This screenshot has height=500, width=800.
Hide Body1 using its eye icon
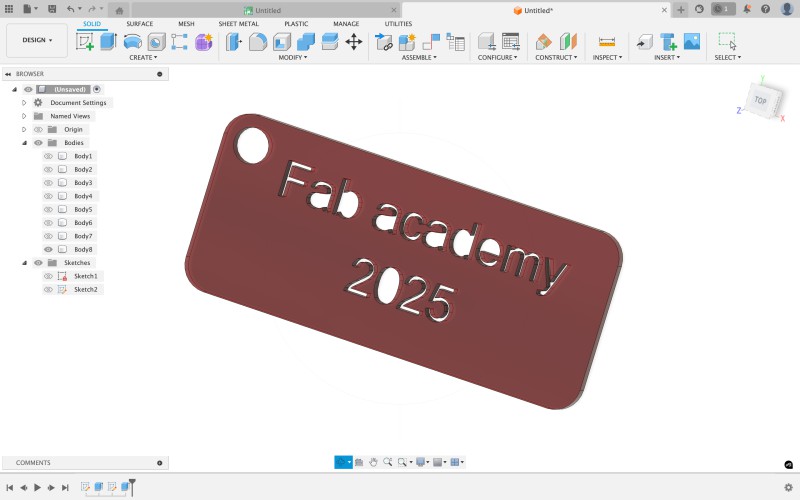48,156
